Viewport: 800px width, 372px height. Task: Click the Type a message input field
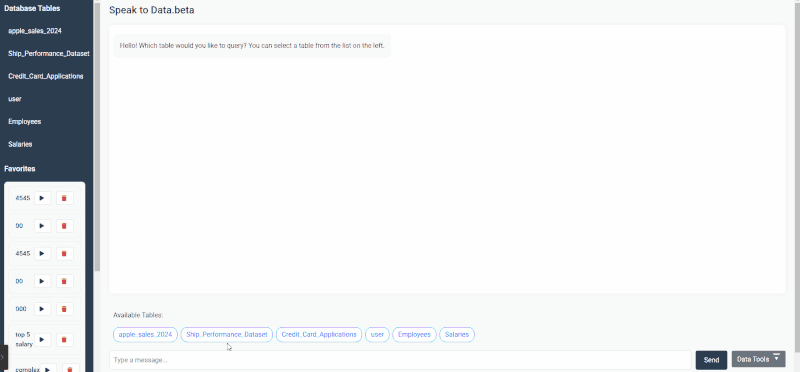tap(400, 360)
